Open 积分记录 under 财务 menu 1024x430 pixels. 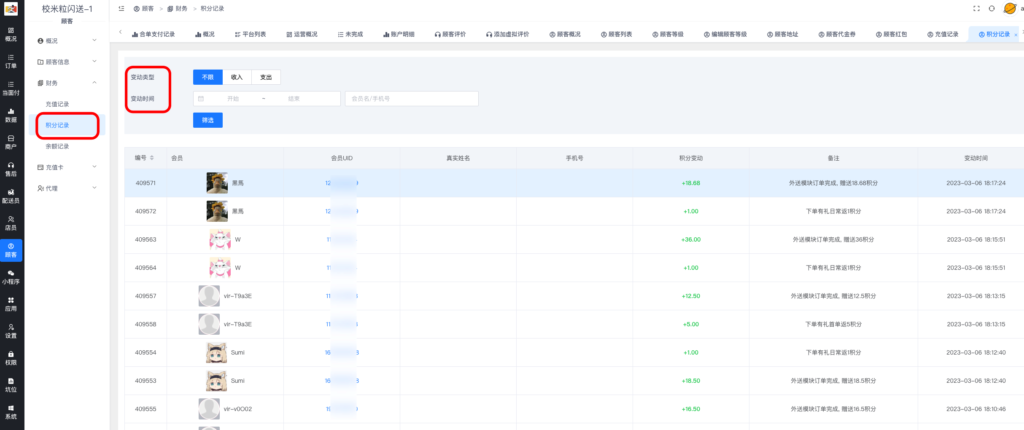[x=57, y=125]
